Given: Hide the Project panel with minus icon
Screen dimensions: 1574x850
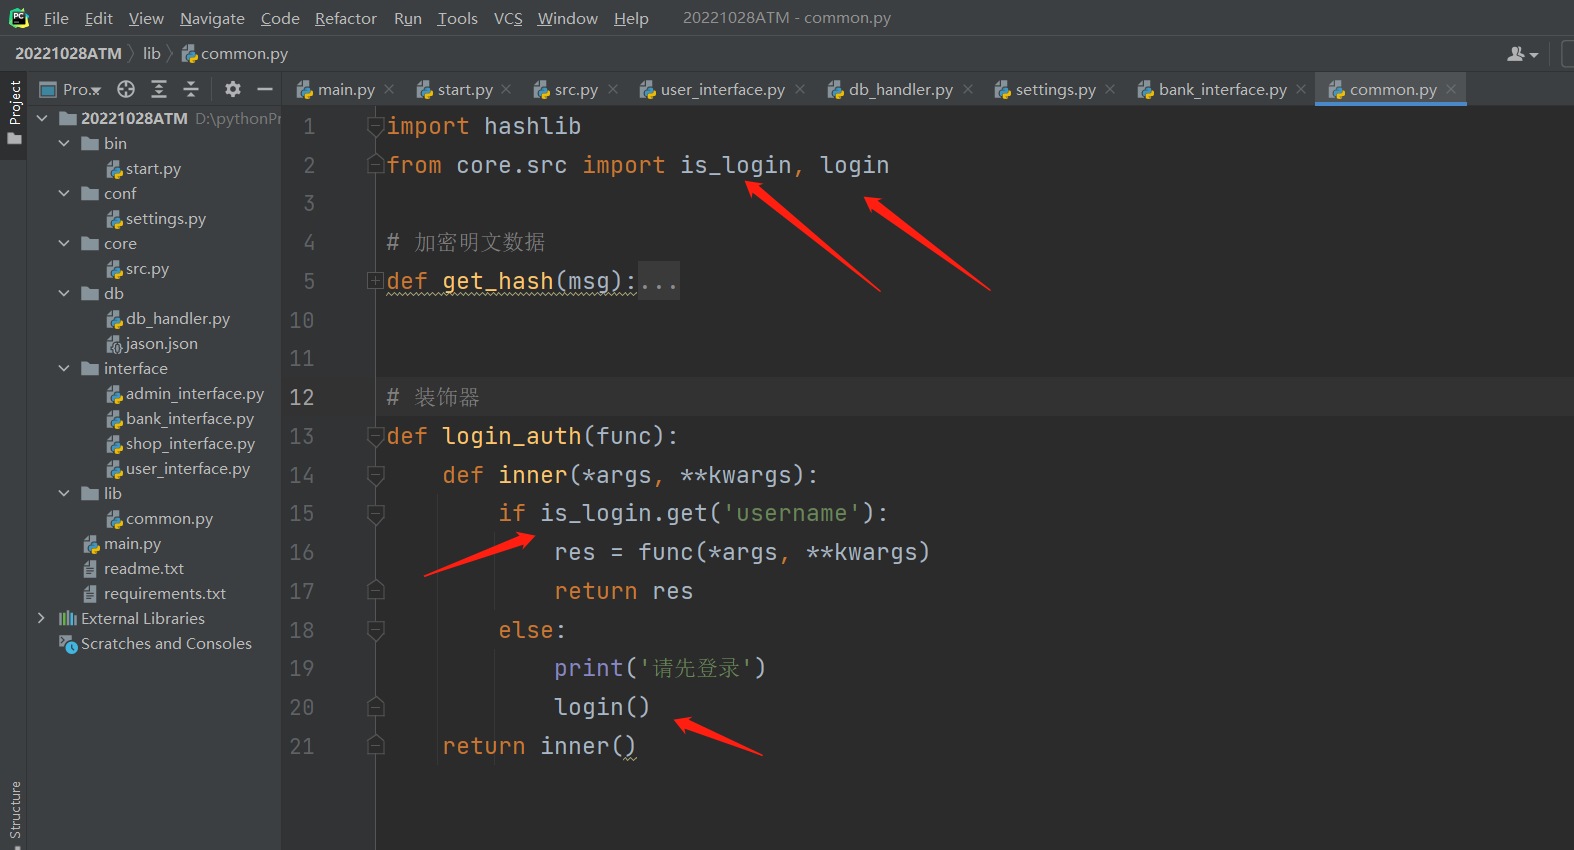Looking at the screenshot, I should [265, 89].
